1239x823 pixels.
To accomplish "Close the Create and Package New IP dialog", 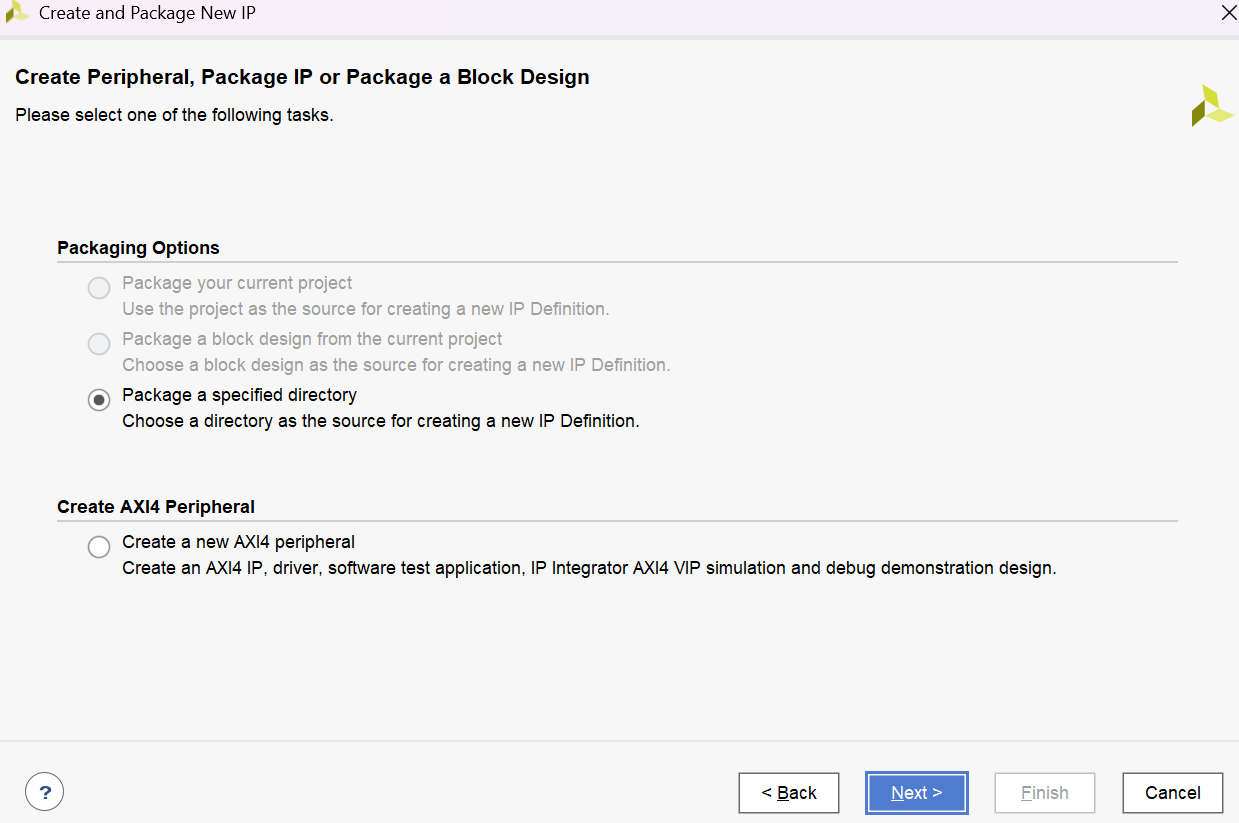I will [x=1228, y=13].
